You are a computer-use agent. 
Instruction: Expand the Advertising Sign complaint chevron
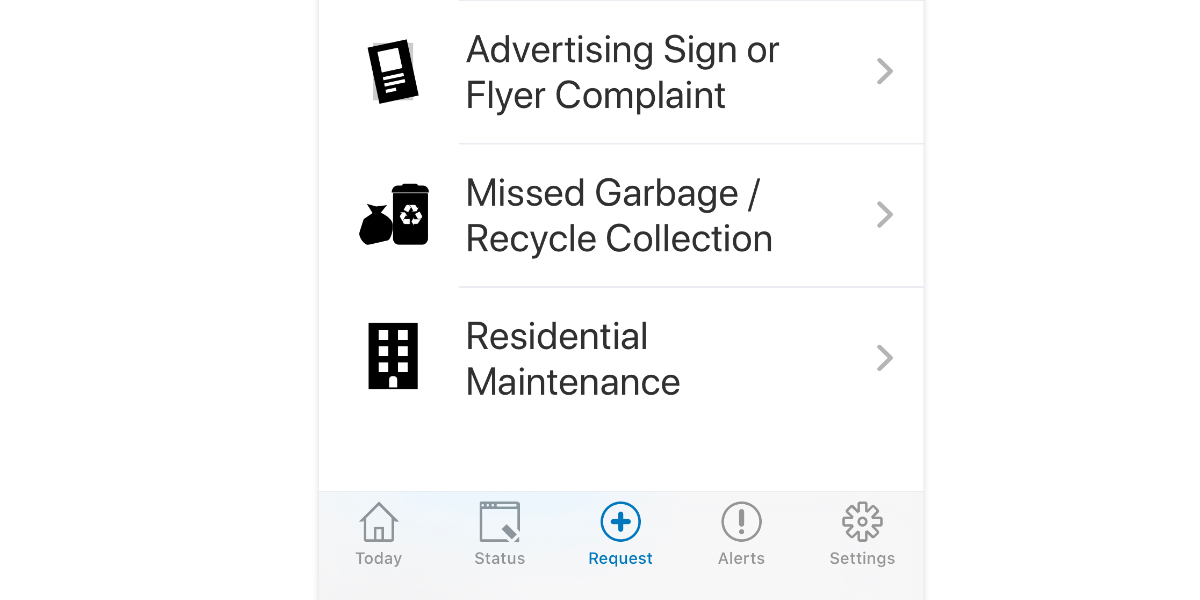pyautogui.click(x=884, y=71)
